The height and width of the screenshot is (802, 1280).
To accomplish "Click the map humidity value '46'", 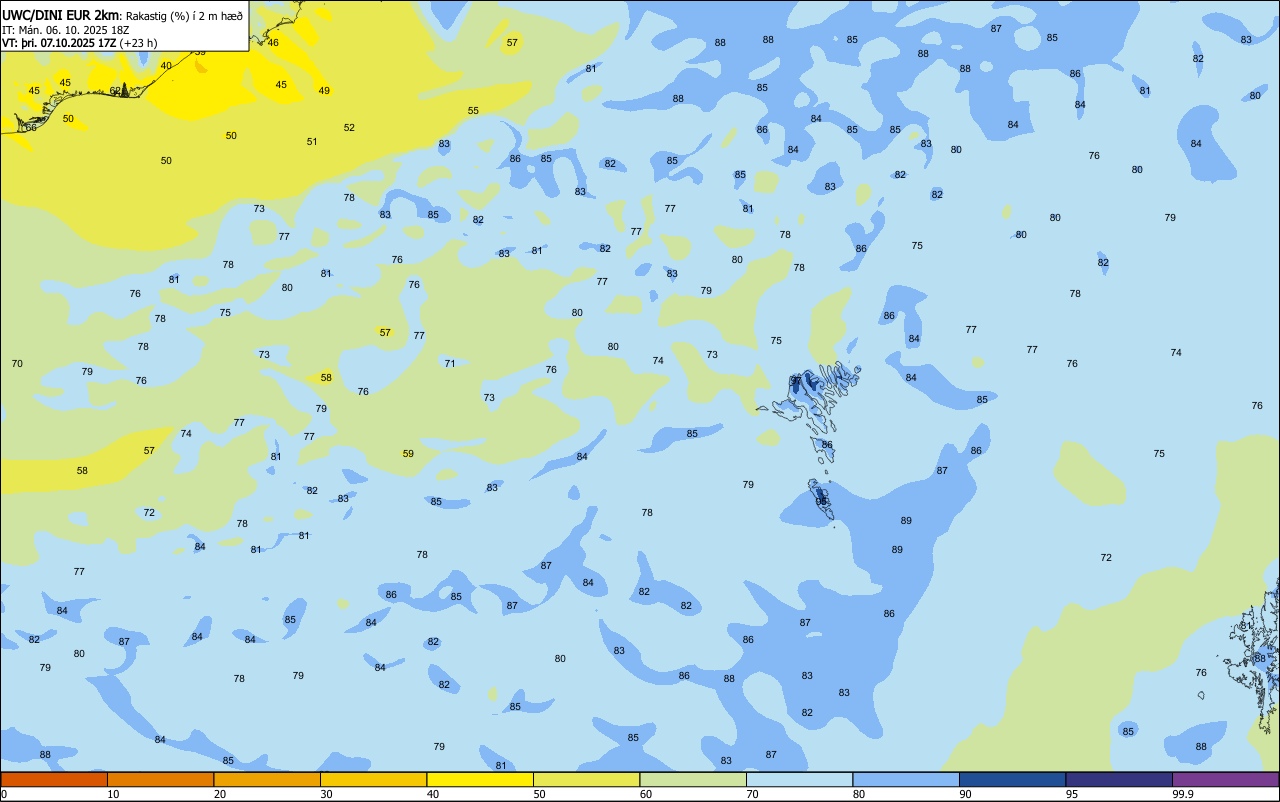I will coord(273,42).
